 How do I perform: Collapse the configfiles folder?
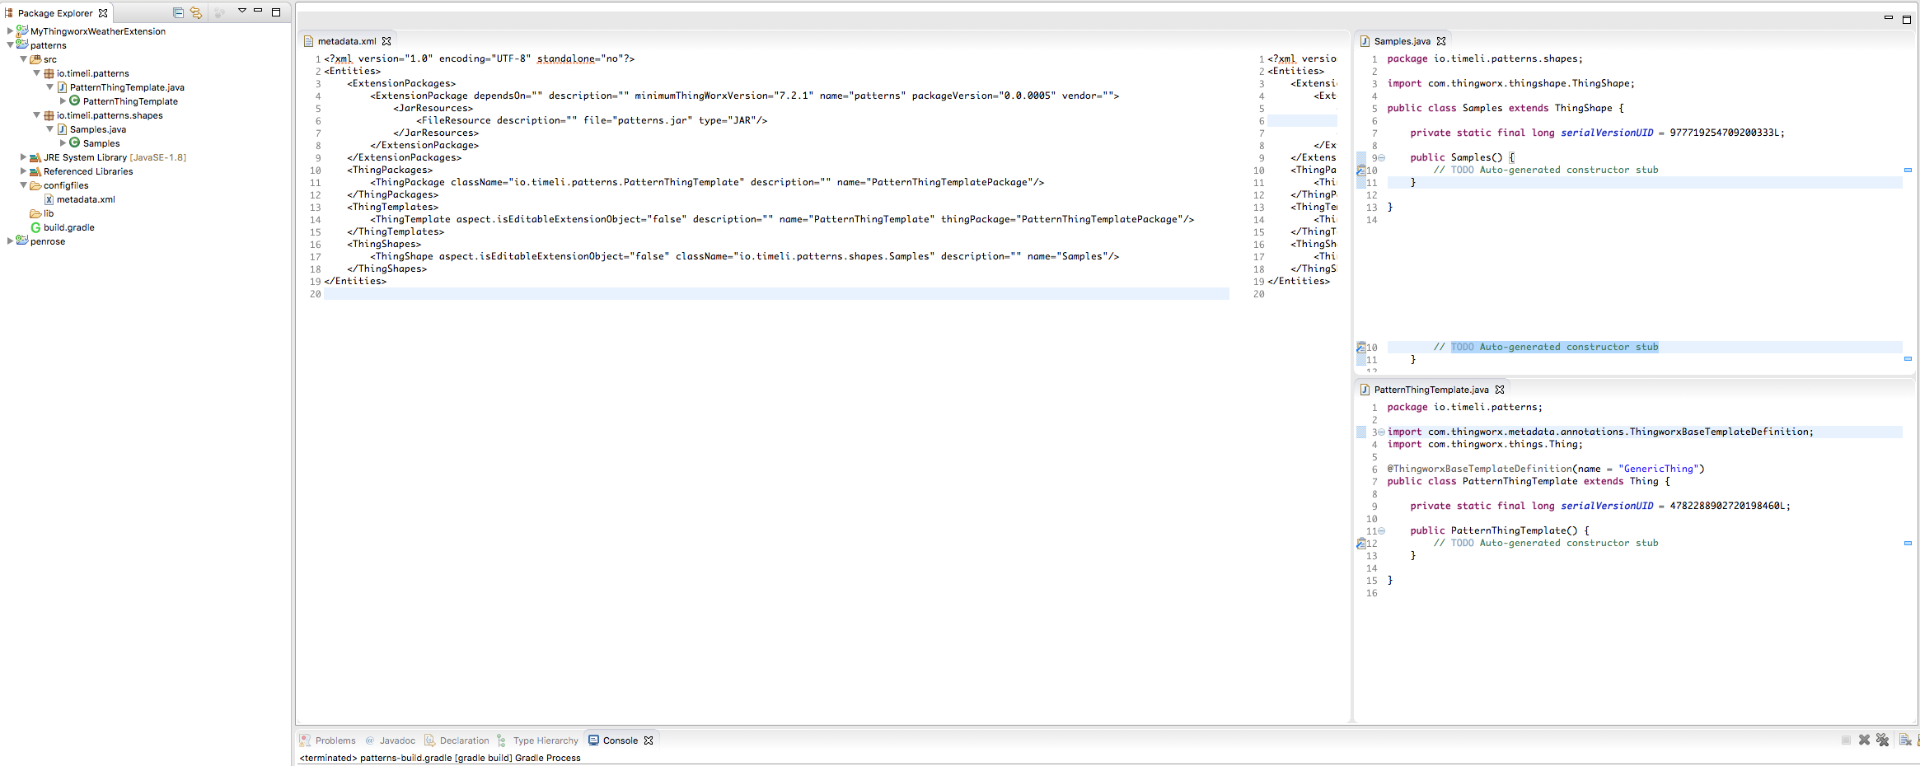[23, 185]
